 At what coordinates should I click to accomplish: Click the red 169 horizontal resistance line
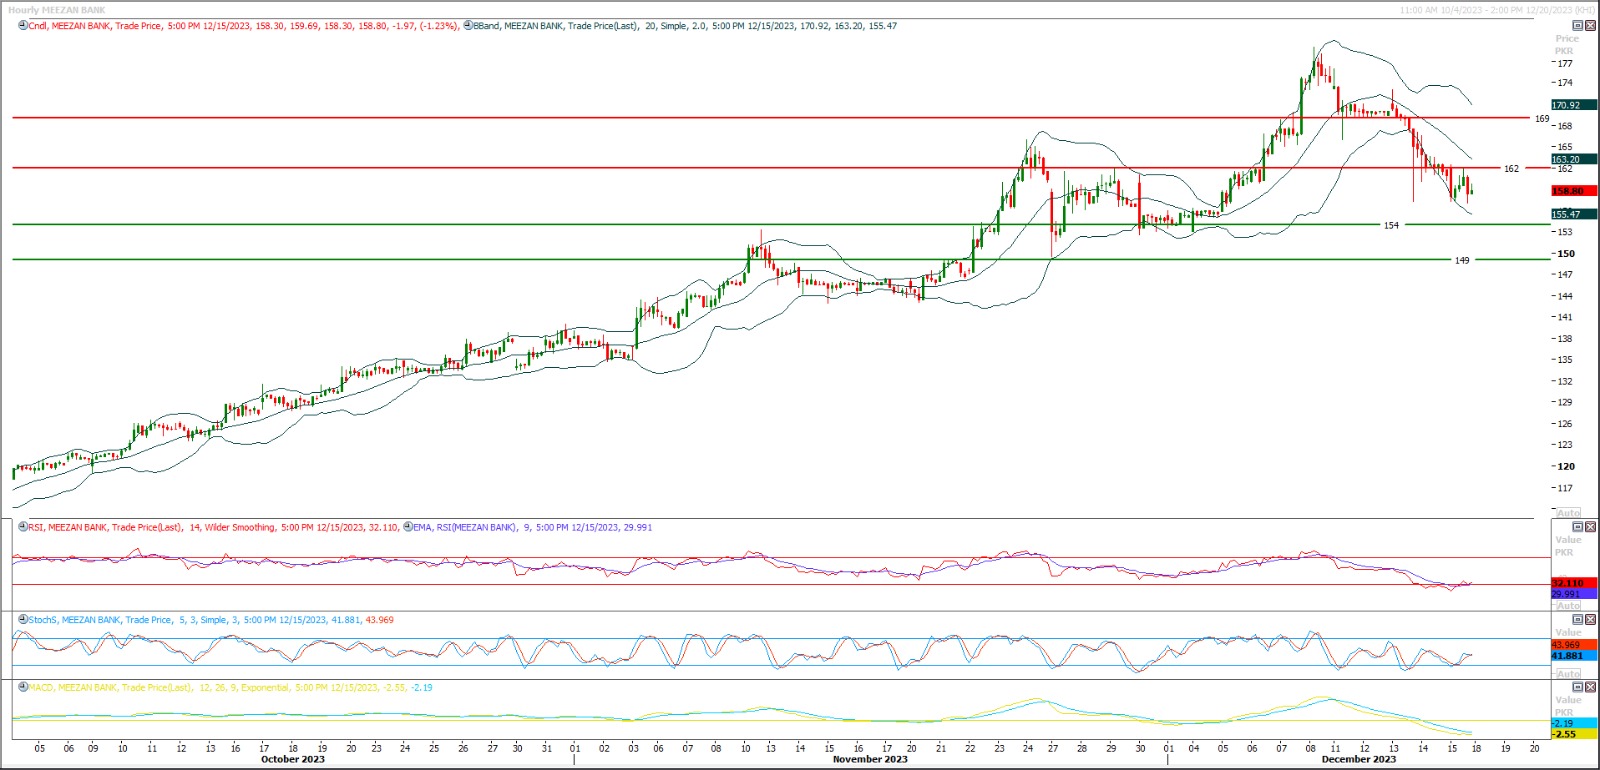(770, 118)
